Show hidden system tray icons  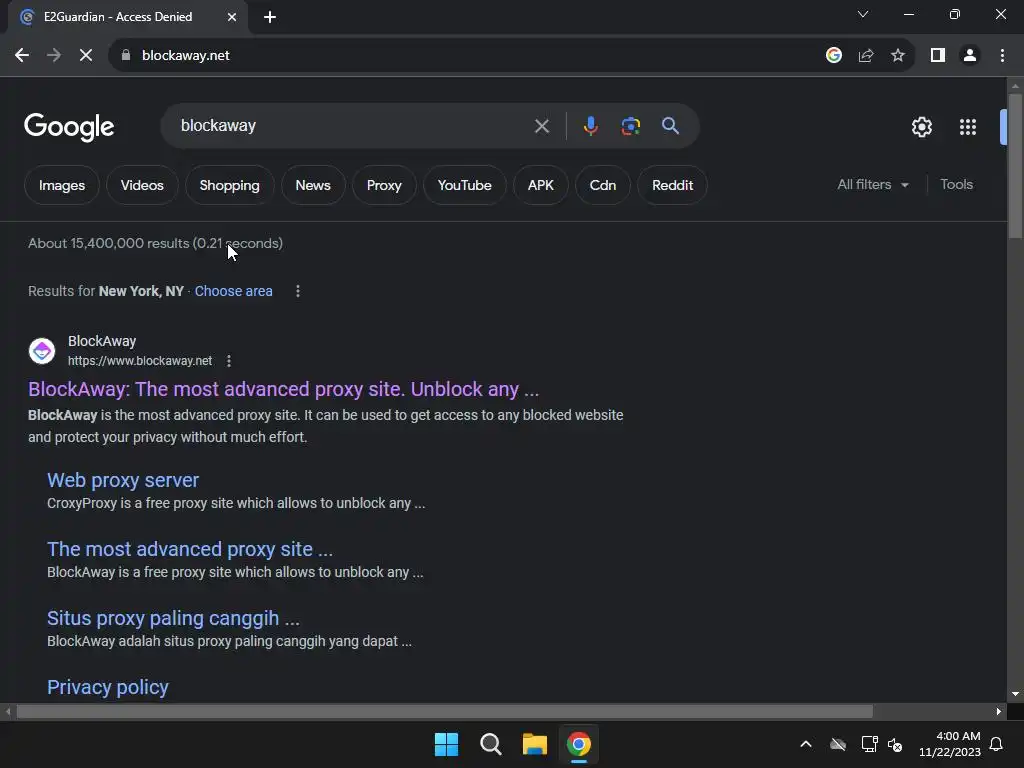click(806, 744)
